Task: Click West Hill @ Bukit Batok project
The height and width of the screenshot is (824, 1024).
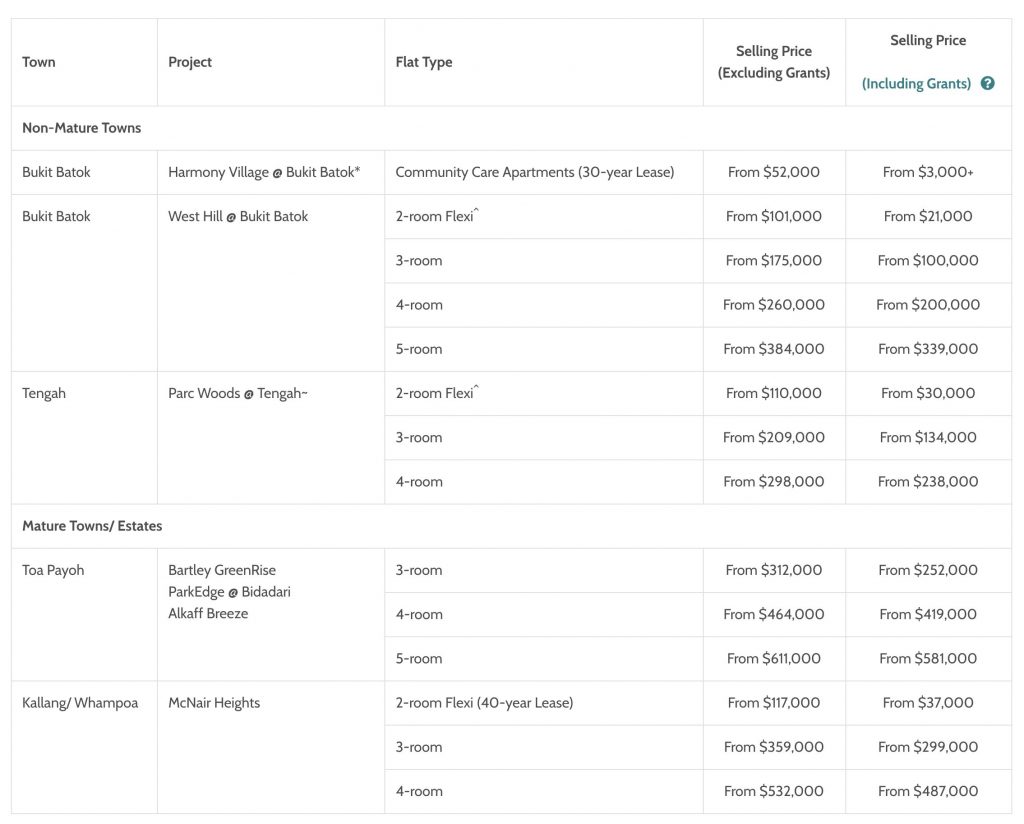Action: [238, 216]
